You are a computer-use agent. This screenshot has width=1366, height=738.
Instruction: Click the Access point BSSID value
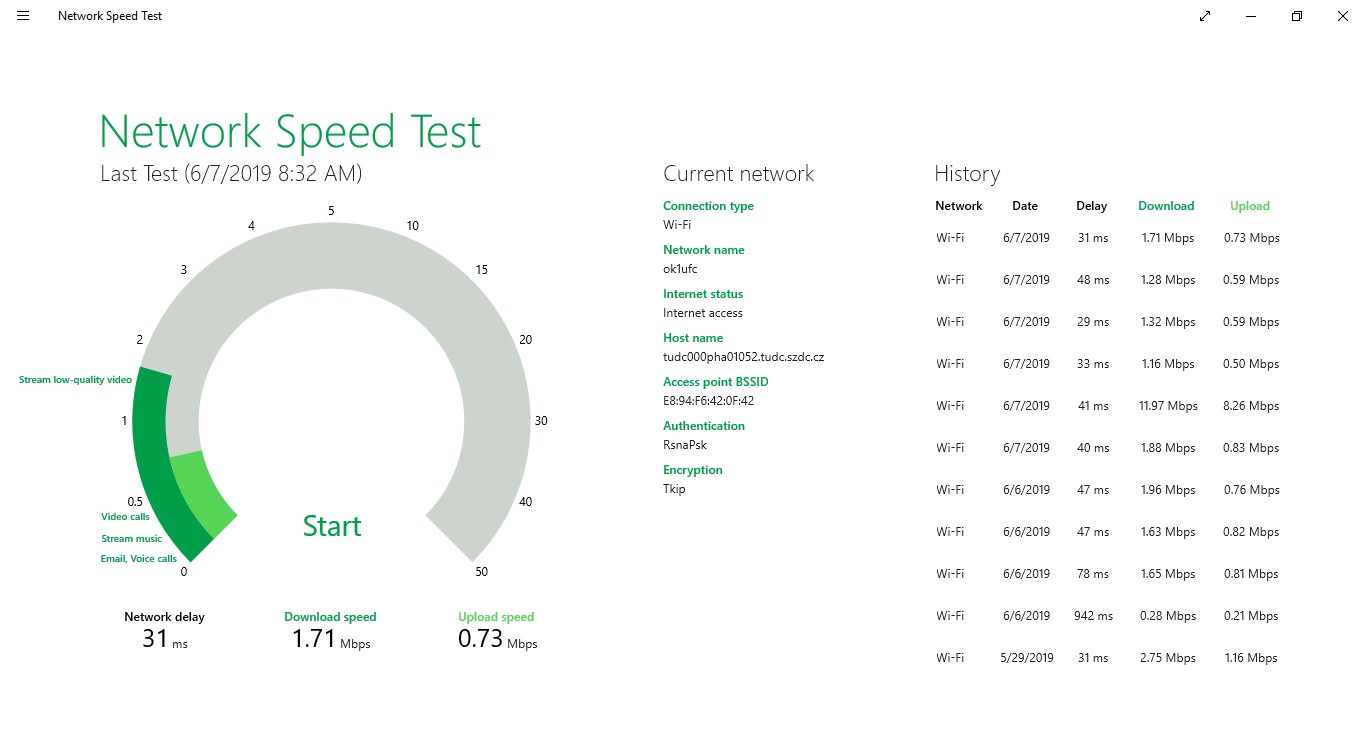tap(708, 401)
